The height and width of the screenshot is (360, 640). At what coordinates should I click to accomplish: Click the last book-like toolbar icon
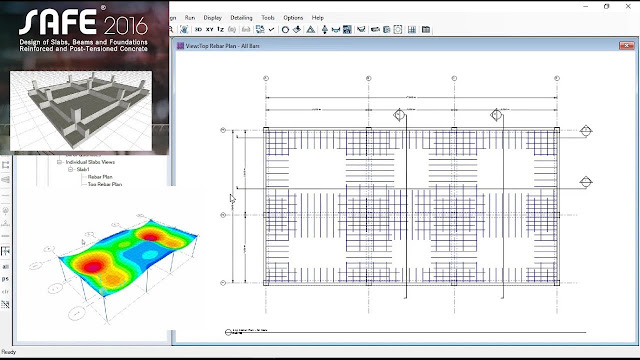[426, 29]
